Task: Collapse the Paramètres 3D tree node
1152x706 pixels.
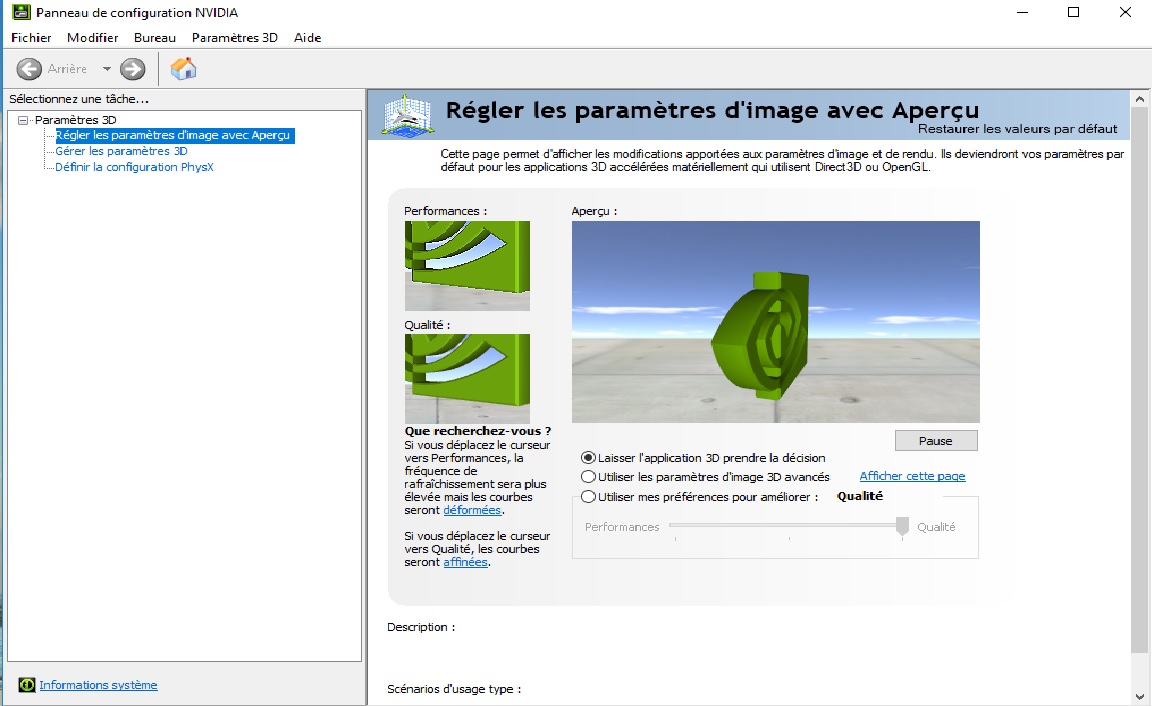Action: point(24,120)
